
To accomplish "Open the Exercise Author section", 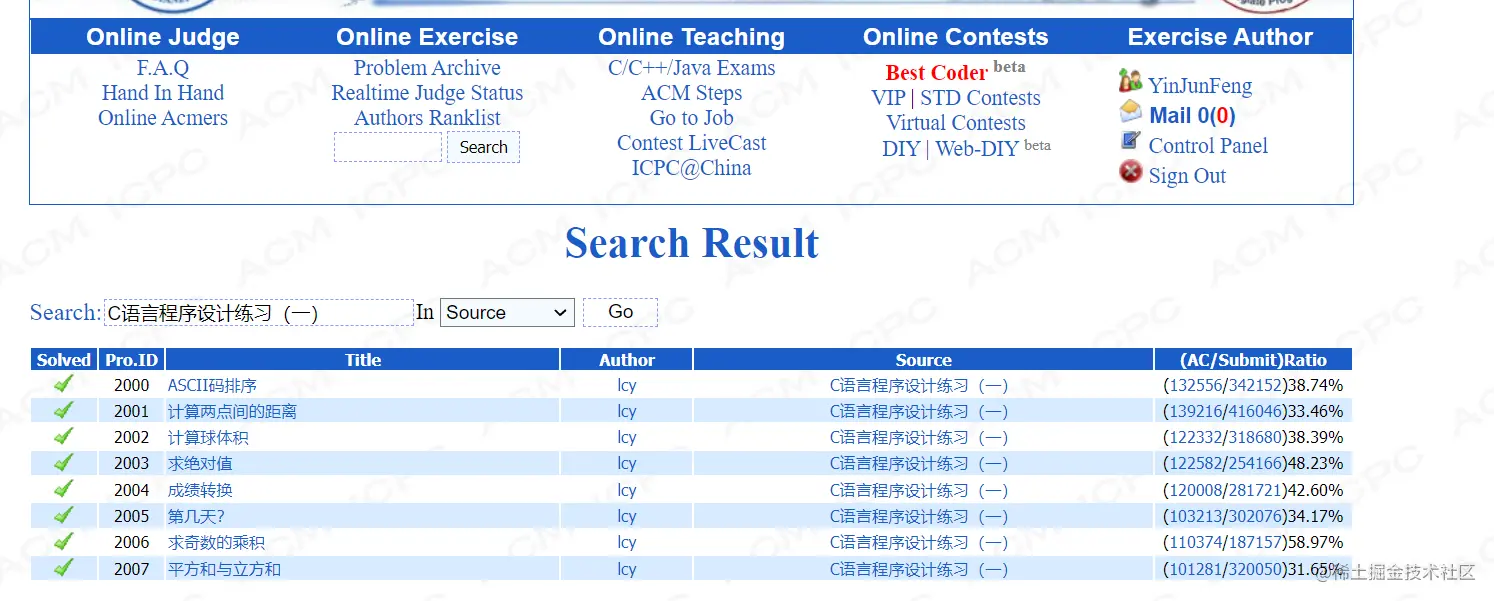I will point(1220,36).
